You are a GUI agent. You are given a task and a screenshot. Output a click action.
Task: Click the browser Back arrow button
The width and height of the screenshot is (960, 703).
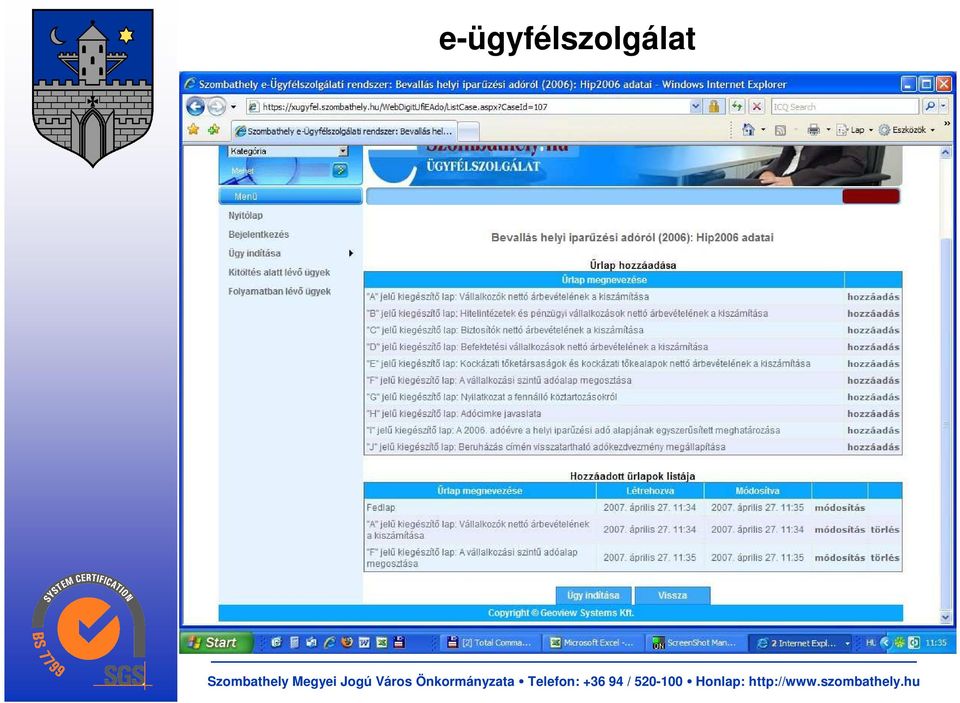pyautogui.click(x=195, y=107)
